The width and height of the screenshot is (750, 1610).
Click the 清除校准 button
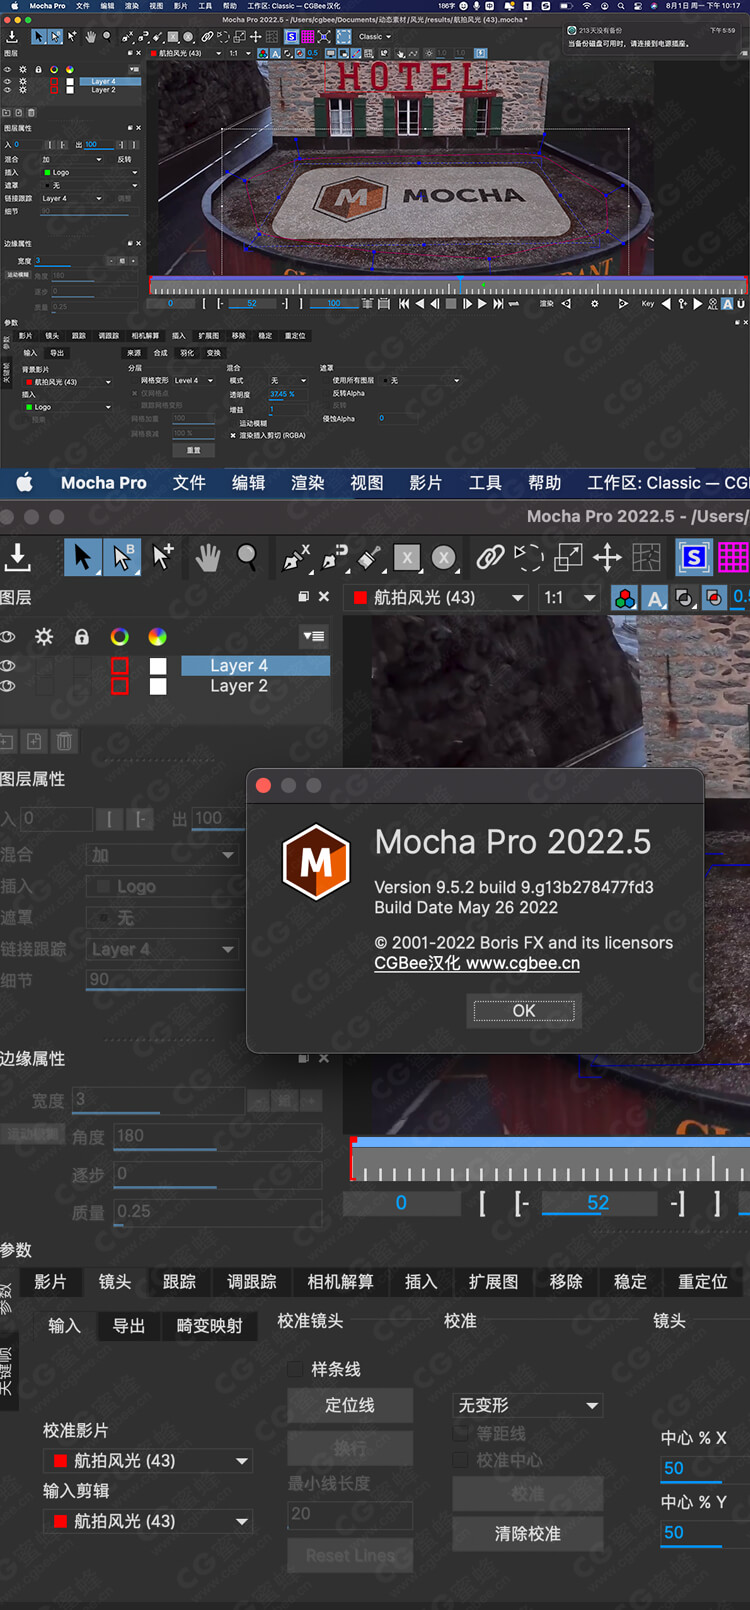point(528,1533)
